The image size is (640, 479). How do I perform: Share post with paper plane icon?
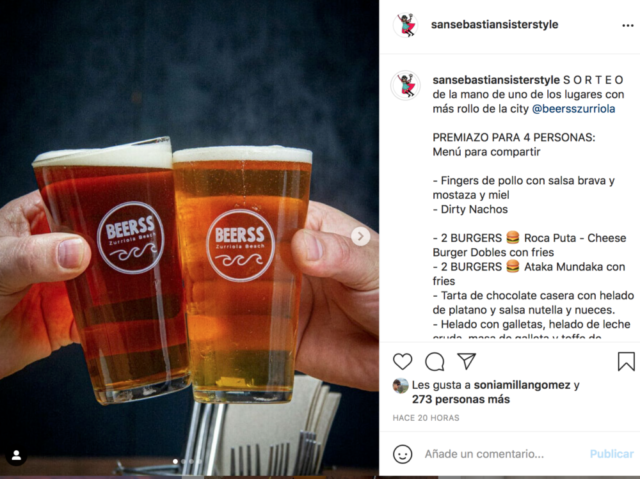[467, 361]
